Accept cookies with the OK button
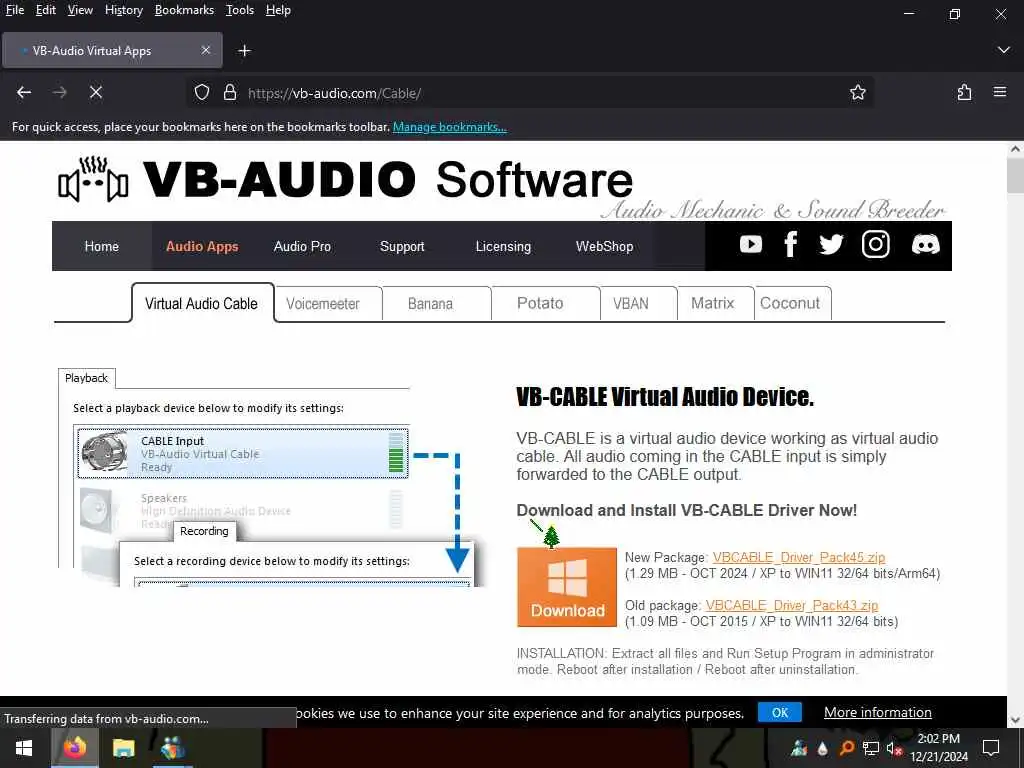Image resolution: width=1024 pixels, height=768 pixels. pos(780,712)
